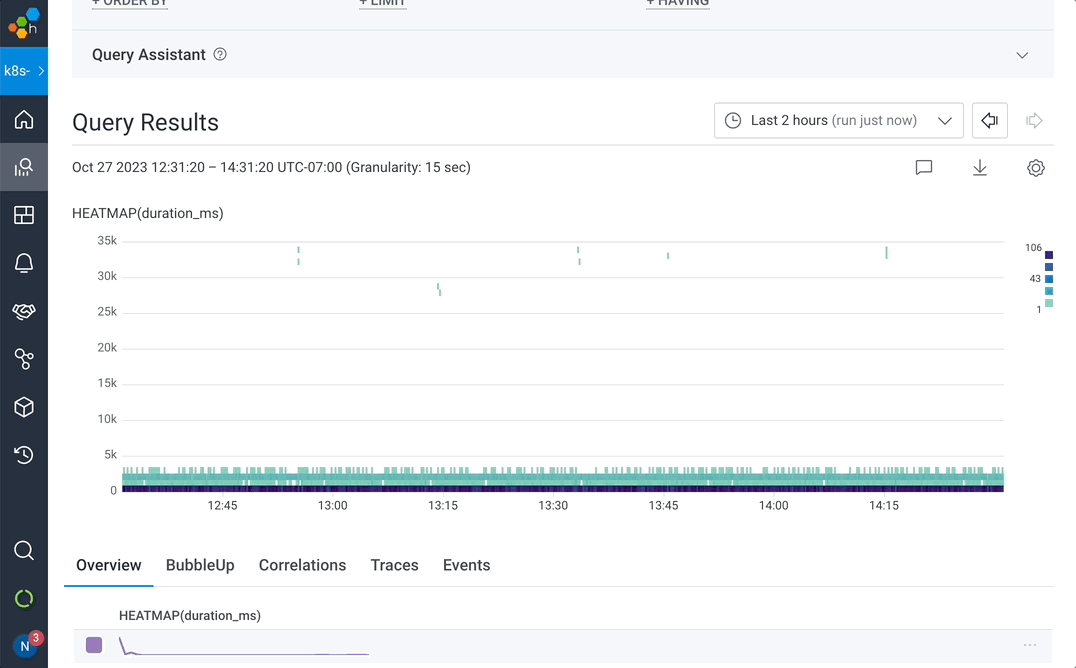Open the Boards grid icon
1076x668 pixels.
[24, 215]
